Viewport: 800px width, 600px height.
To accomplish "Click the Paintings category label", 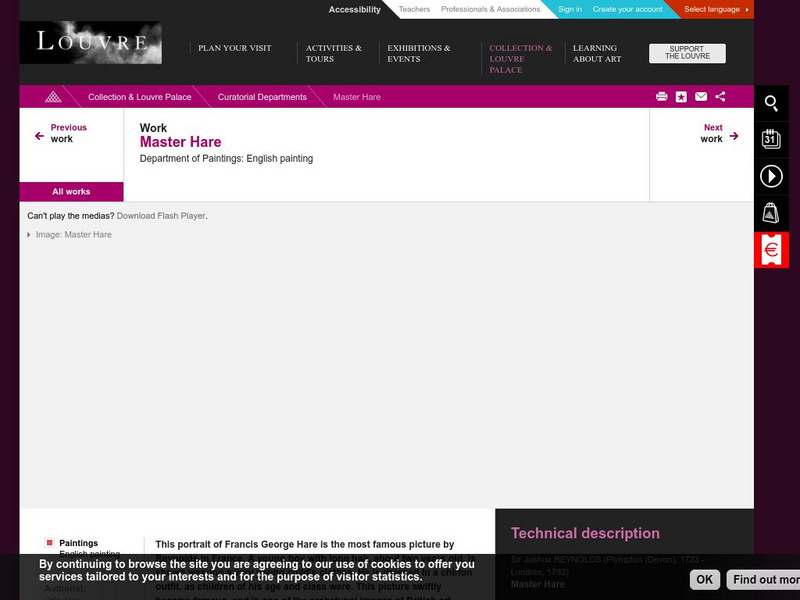I will [x=79, y=543].
